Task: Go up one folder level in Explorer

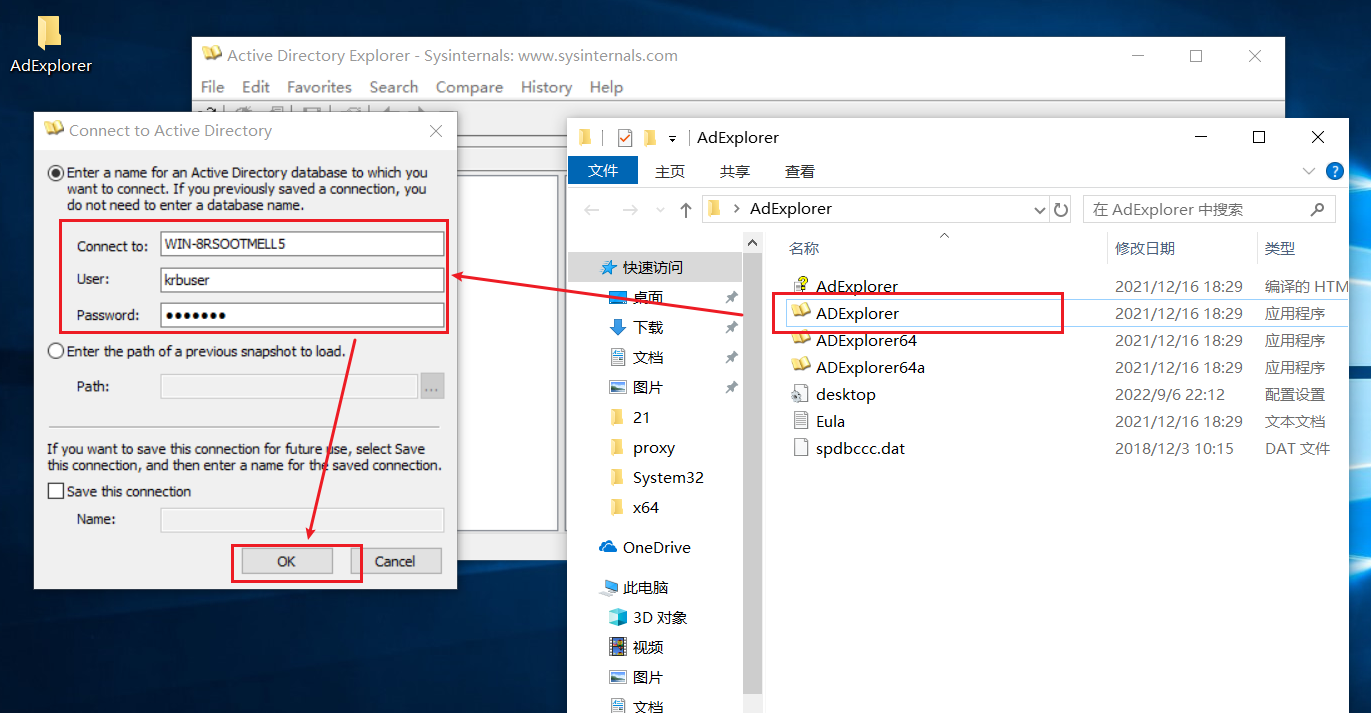Action: (685, 209)
